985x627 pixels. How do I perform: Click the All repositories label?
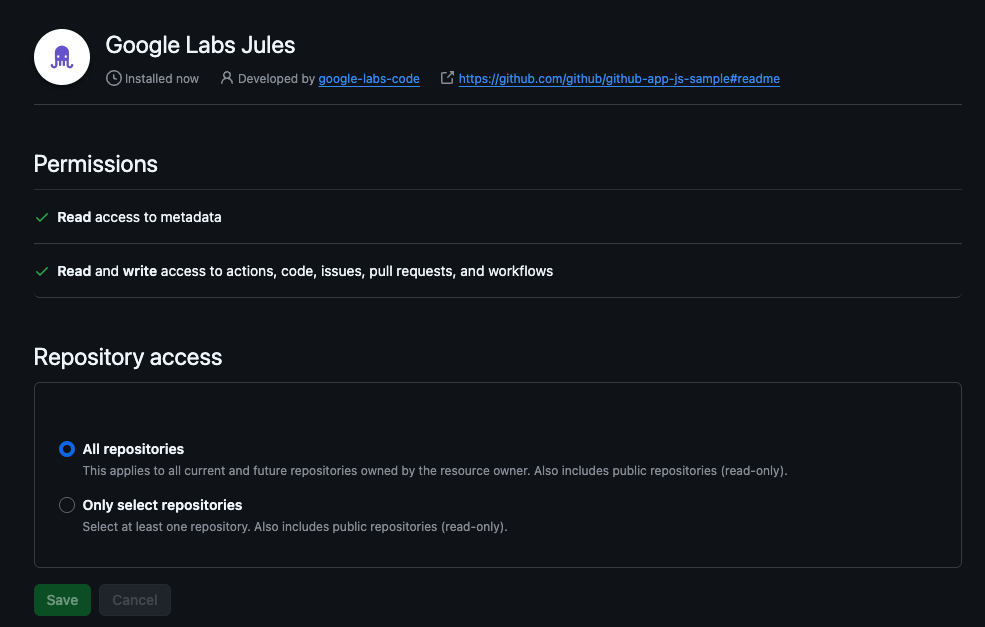133,449
